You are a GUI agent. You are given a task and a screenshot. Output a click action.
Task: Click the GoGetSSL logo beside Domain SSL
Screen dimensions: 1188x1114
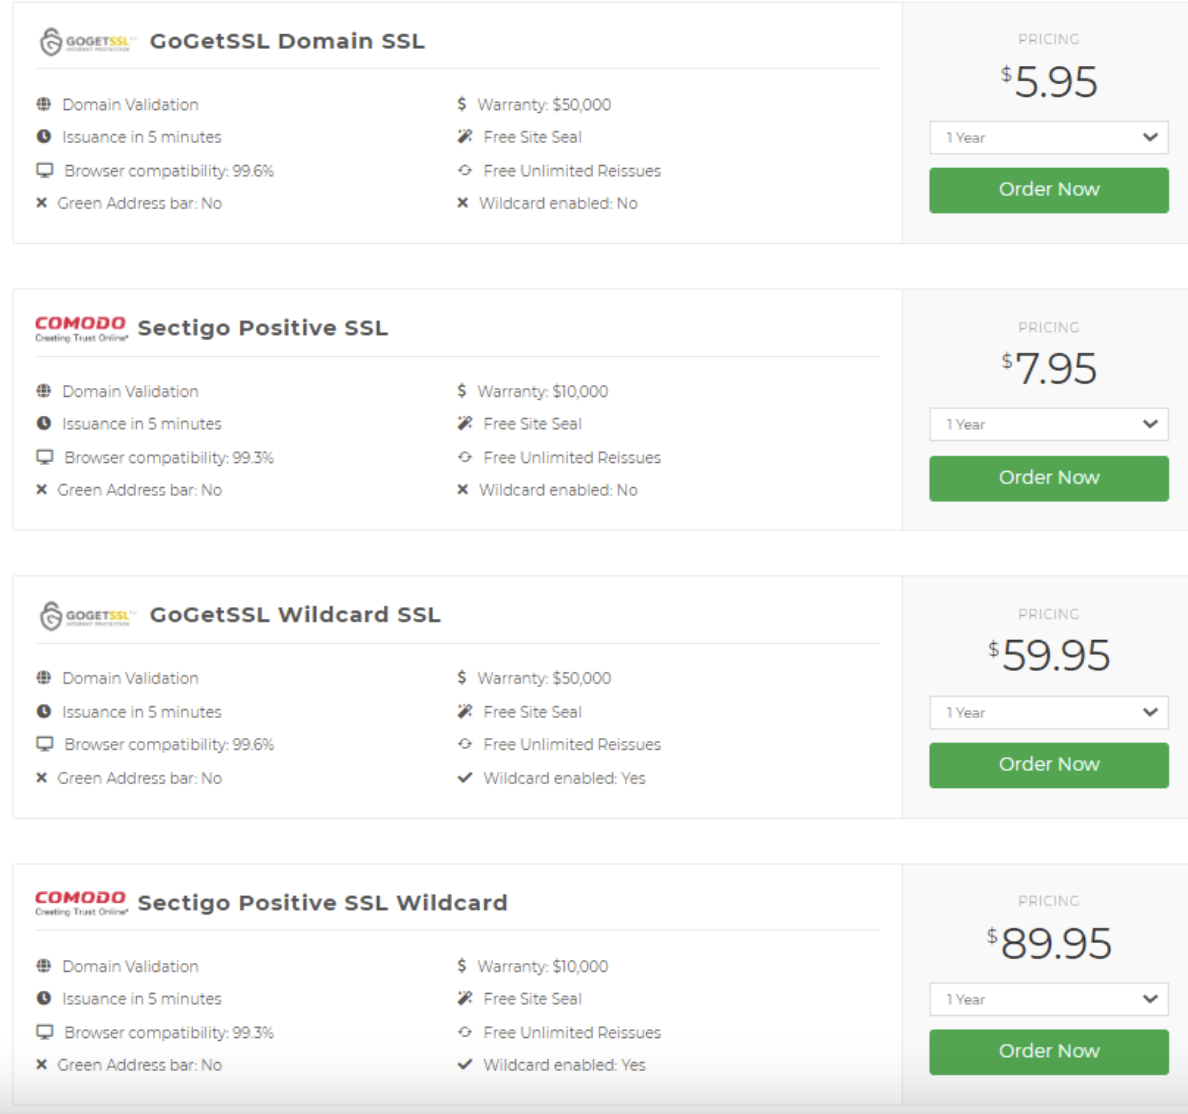[86, 42]
